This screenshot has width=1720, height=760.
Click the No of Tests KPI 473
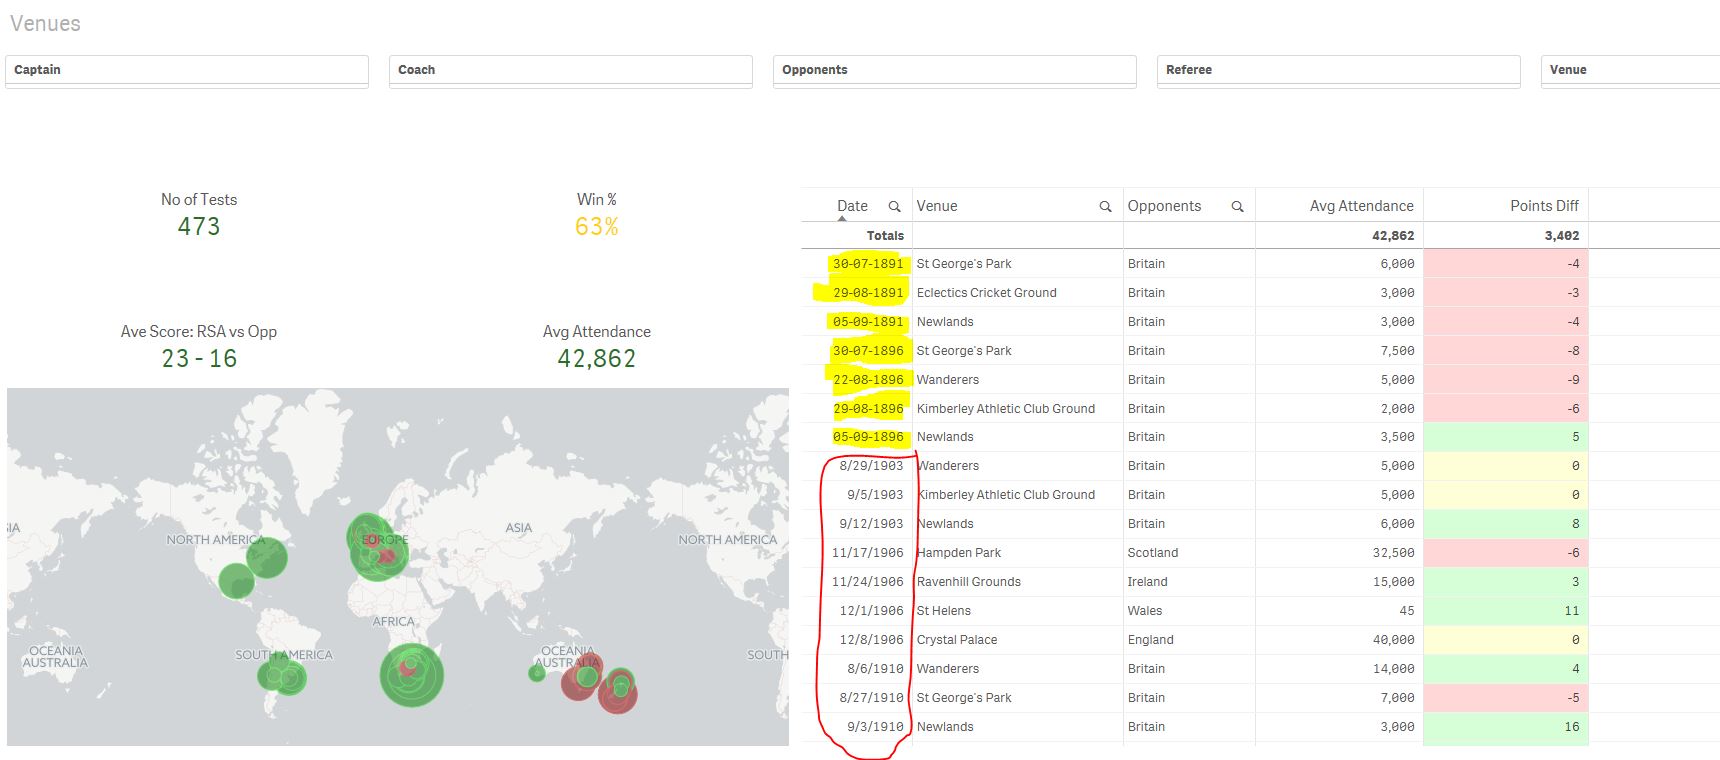(x=199, y=227)
